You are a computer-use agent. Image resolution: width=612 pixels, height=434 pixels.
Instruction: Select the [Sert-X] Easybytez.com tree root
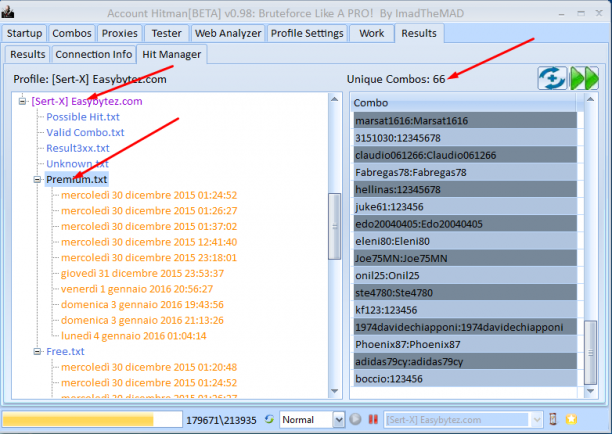(x=87, y=101)
